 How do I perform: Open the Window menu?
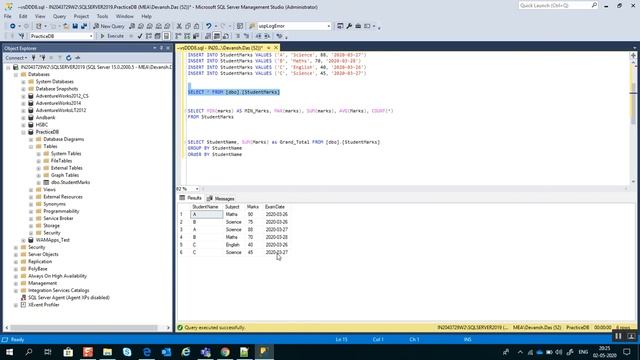[x=124, y=16]
